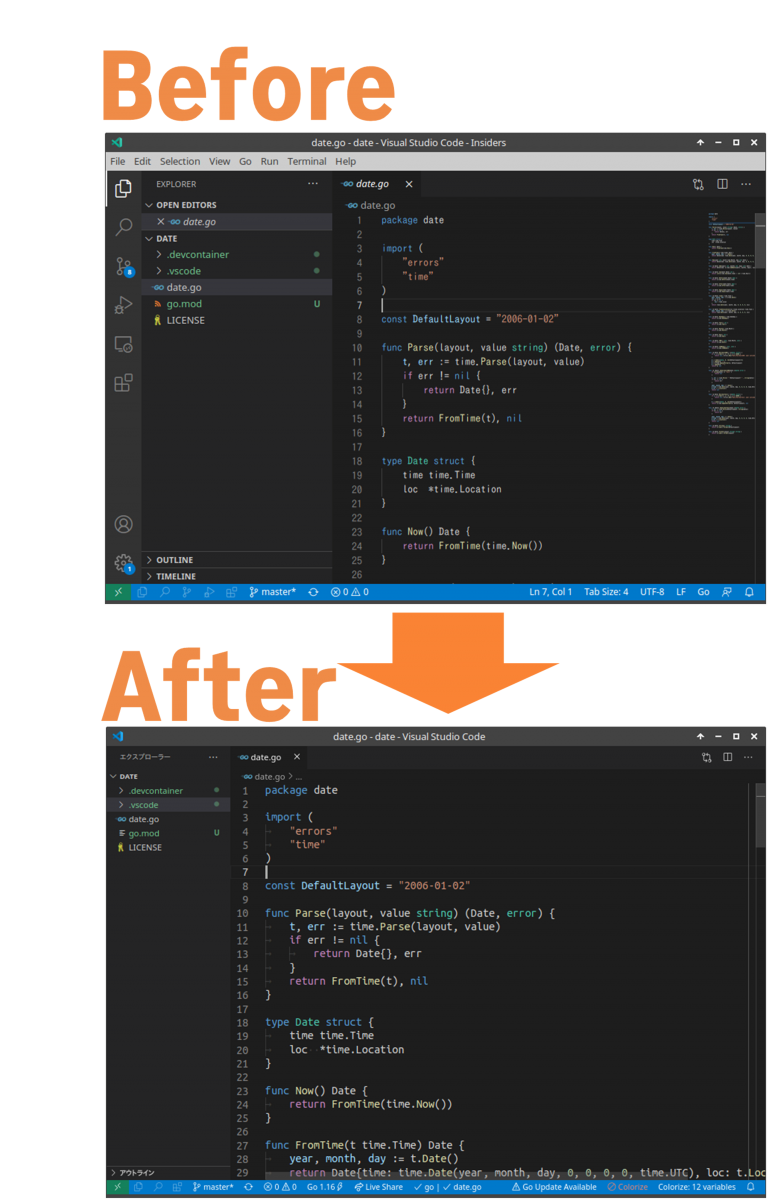Open Explorer panel ellipsis menu in Before window
This screenshot has width=768, height=1200.
[x=313, y=184]
